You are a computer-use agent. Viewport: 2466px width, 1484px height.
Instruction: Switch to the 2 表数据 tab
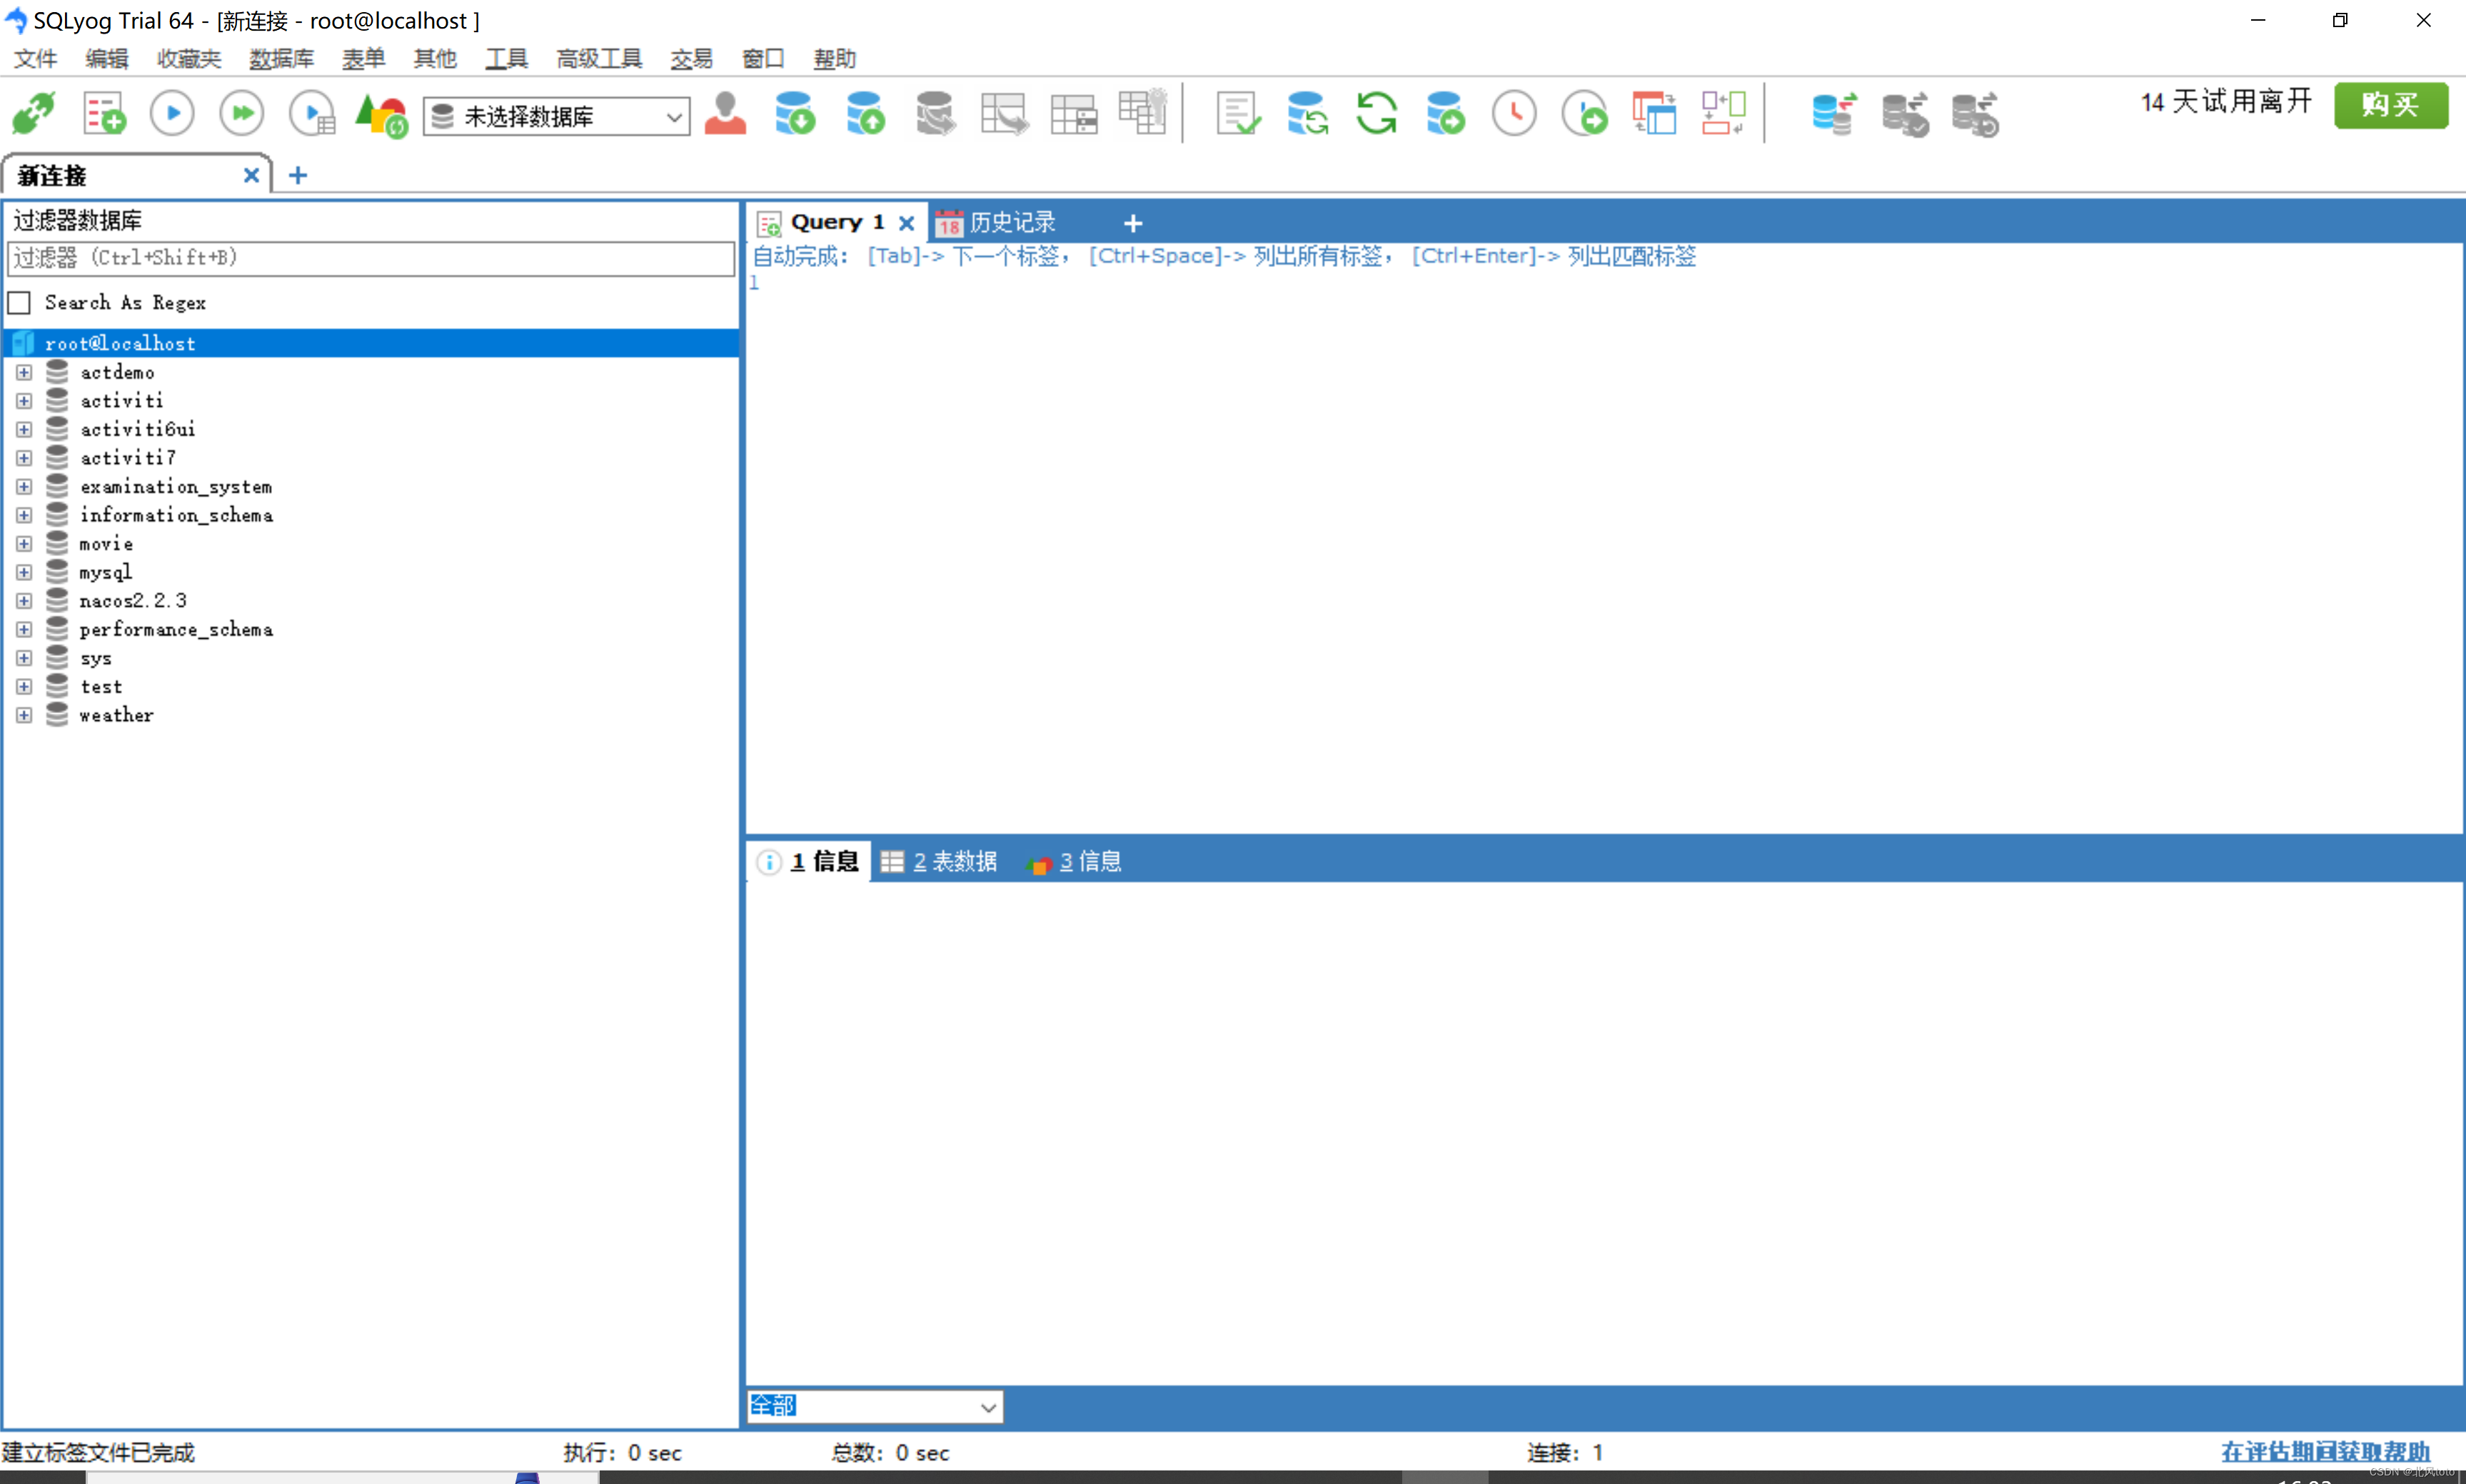click(x=939, y=861)
